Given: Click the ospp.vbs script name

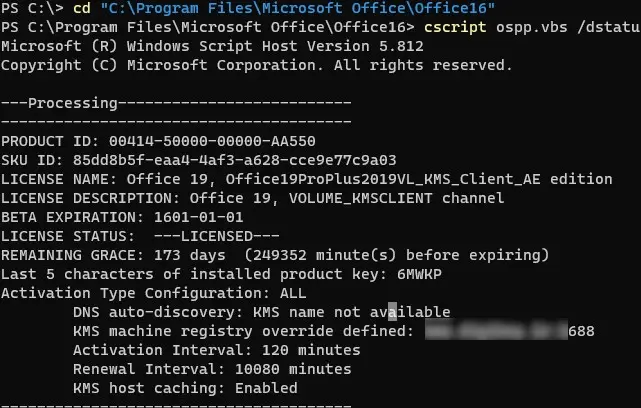Looking at the screenshot, I should (x=532, y=27).
